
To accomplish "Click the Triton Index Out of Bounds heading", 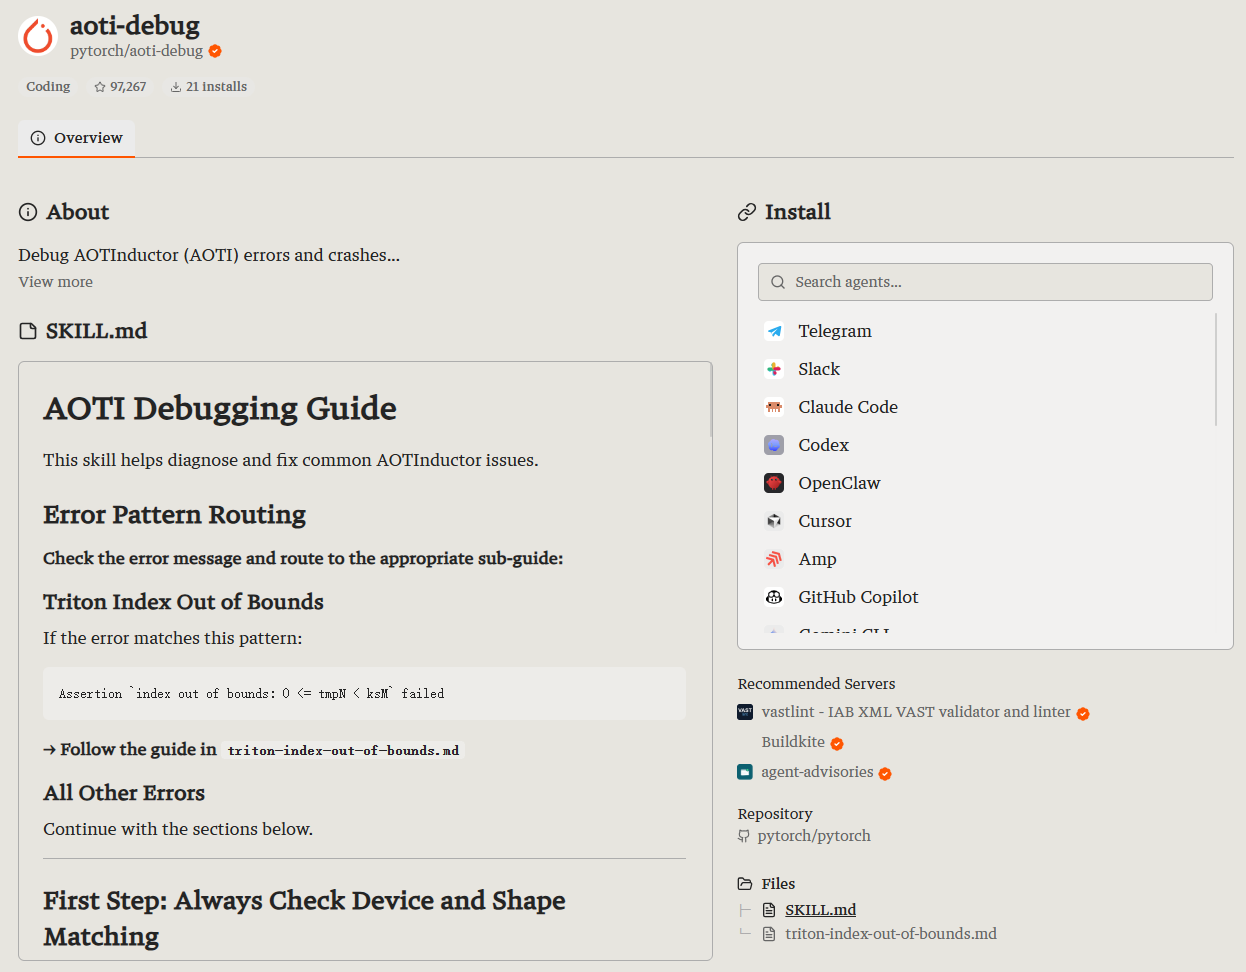I will 183,602.
